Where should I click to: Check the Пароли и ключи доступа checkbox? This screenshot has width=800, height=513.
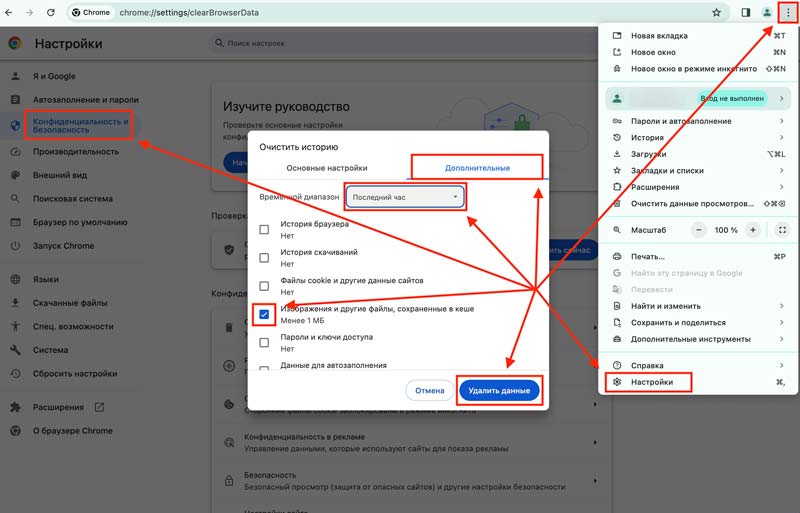pos(264,343)
